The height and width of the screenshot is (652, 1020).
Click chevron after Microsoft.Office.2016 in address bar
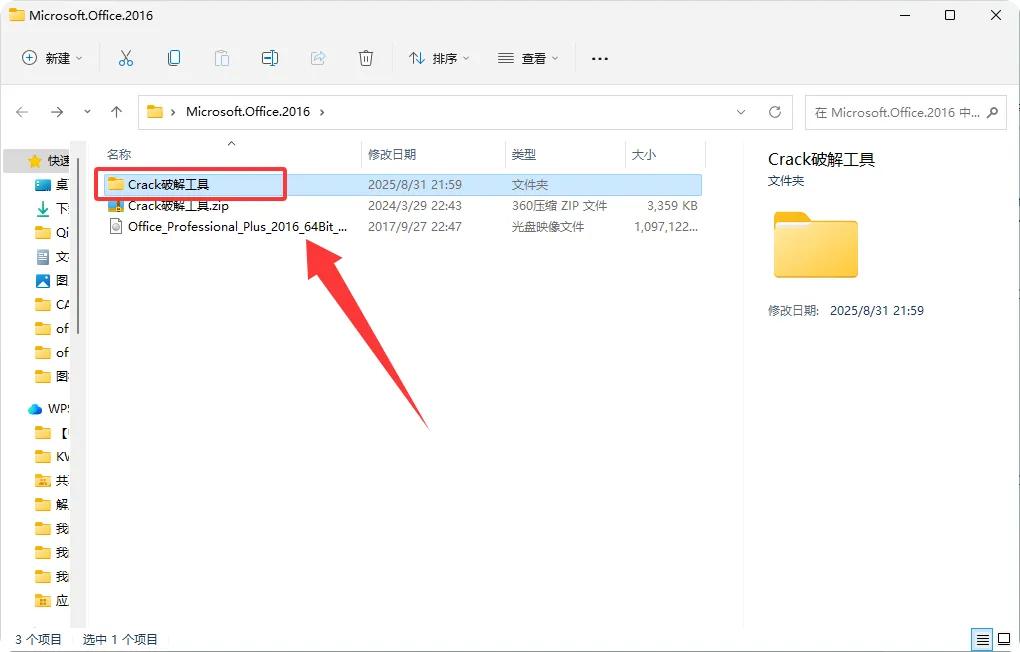[x=321, y=112]
